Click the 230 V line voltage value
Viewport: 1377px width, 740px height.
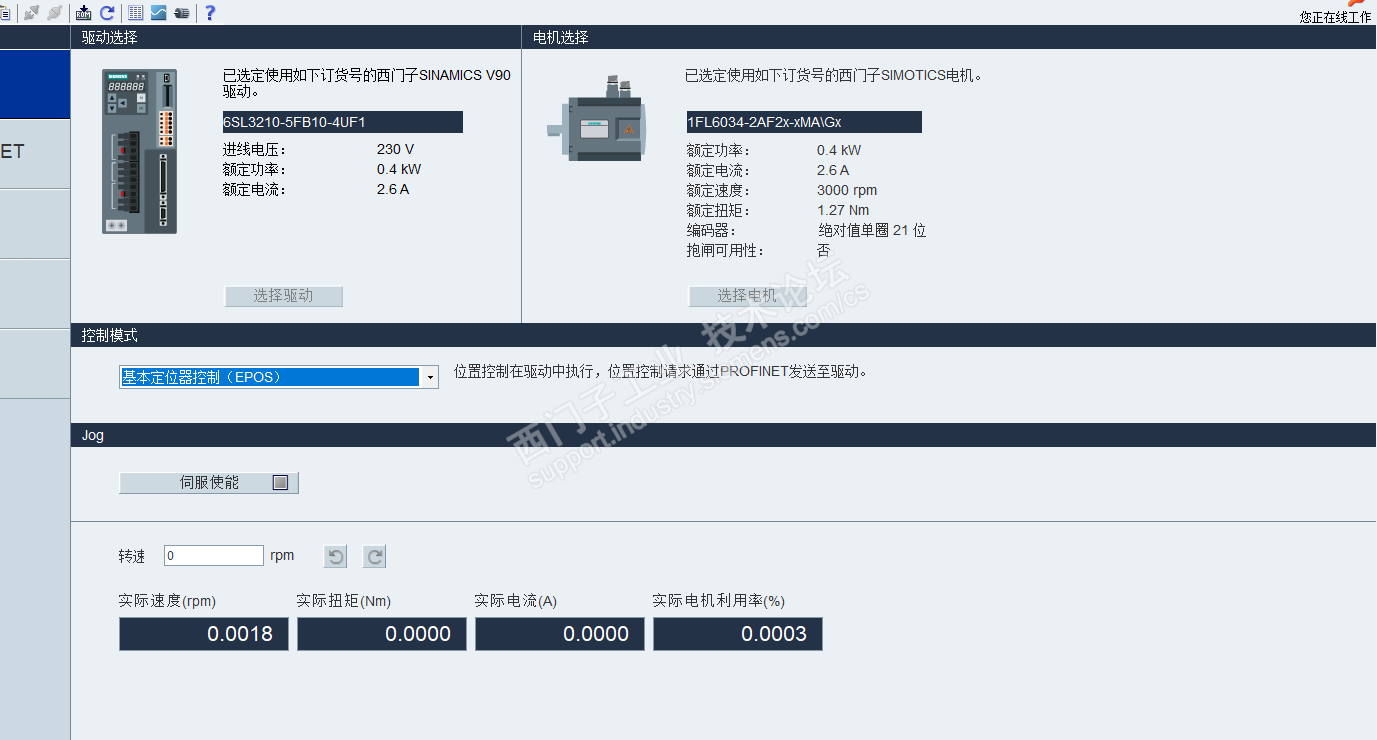[x=396, y=150]
